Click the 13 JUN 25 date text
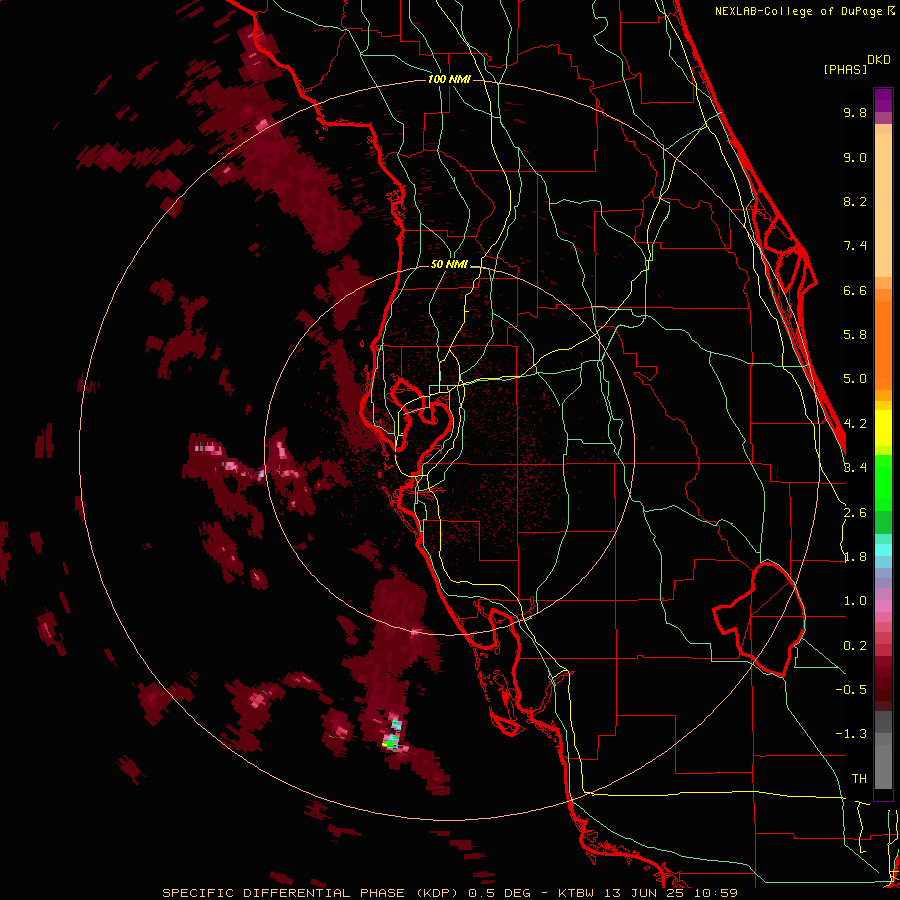This screenshot has height=900, width=900. (645, 893)
